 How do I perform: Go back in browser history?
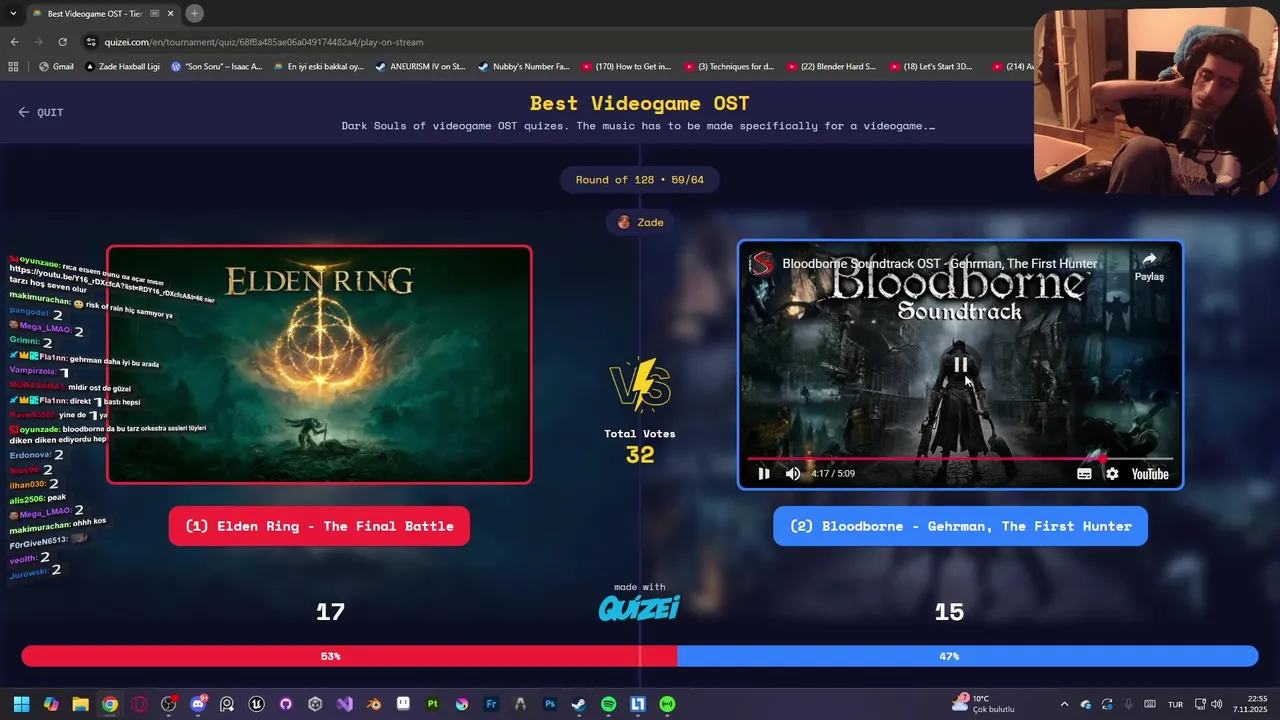[14, 42]
